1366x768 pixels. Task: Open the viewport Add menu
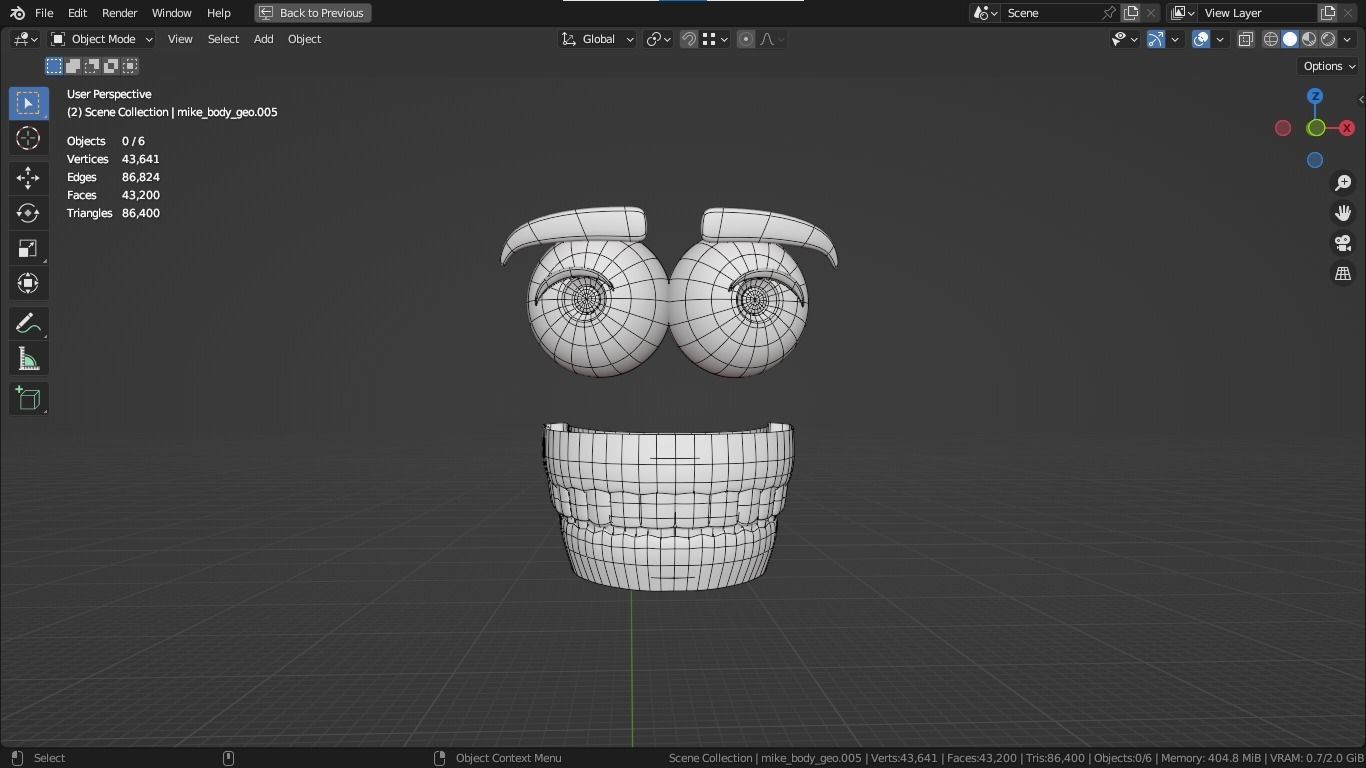(x=263, y=39)
